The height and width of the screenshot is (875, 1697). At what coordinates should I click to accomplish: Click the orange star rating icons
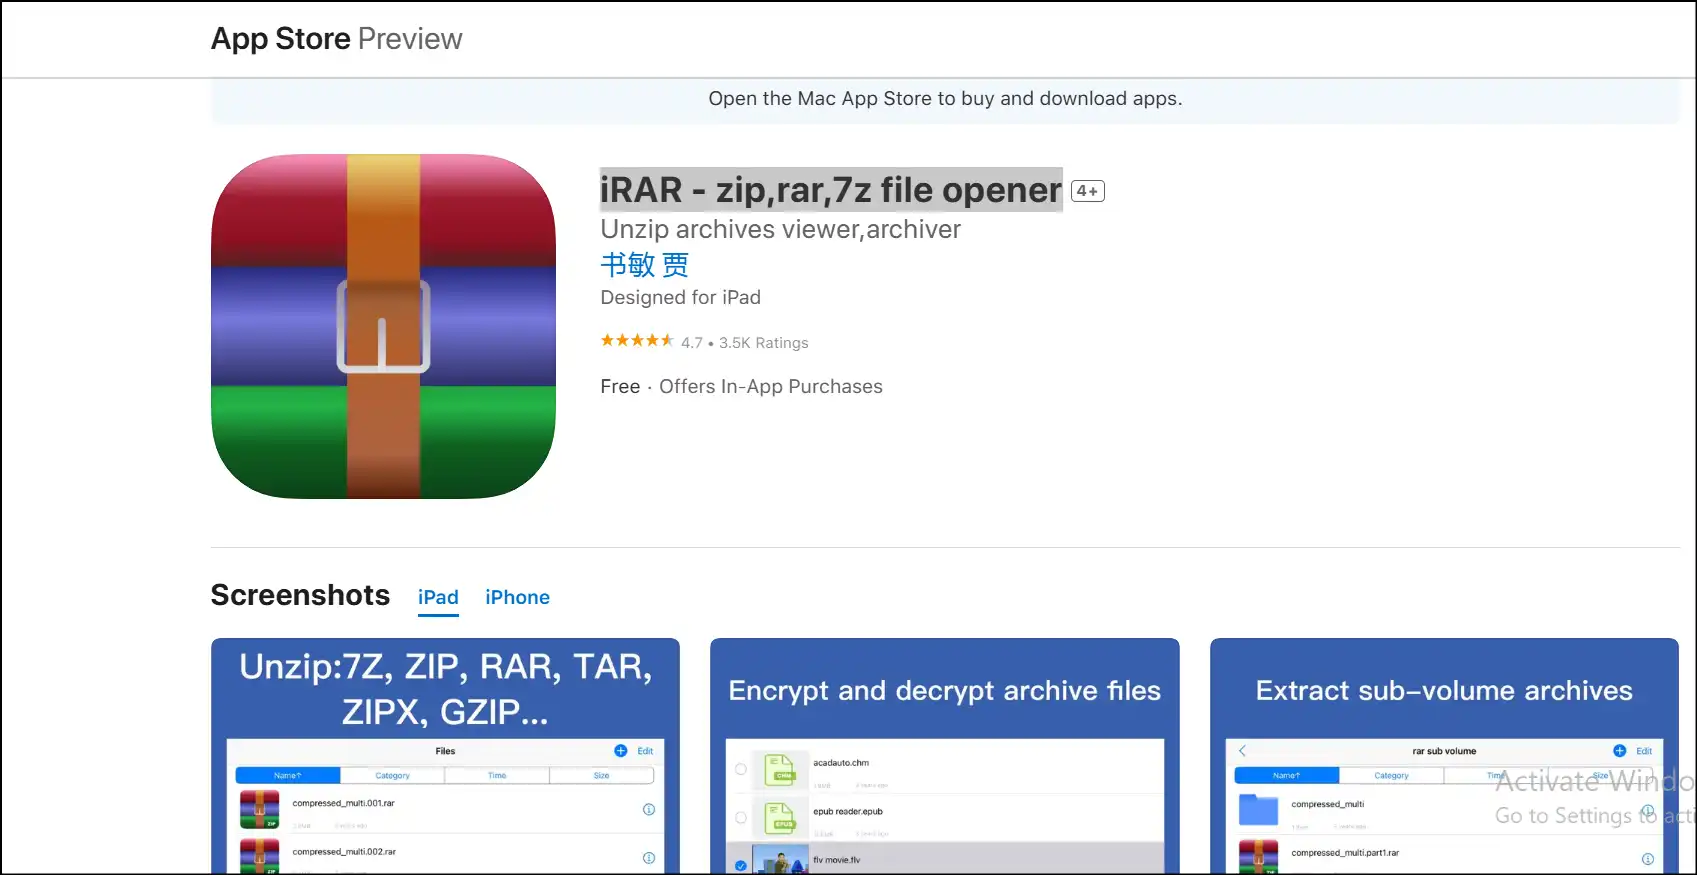click(637, 341)
